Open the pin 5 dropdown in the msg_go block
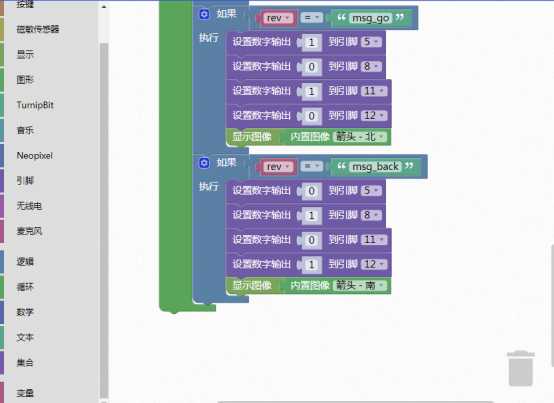The image size is (554, 403). click(x=371, y=42)
